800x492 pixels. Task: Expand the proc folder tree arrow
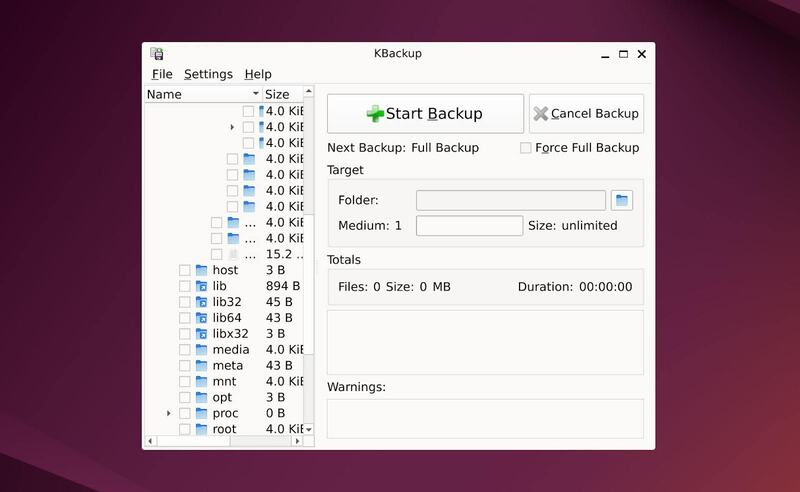coord(168,413)
